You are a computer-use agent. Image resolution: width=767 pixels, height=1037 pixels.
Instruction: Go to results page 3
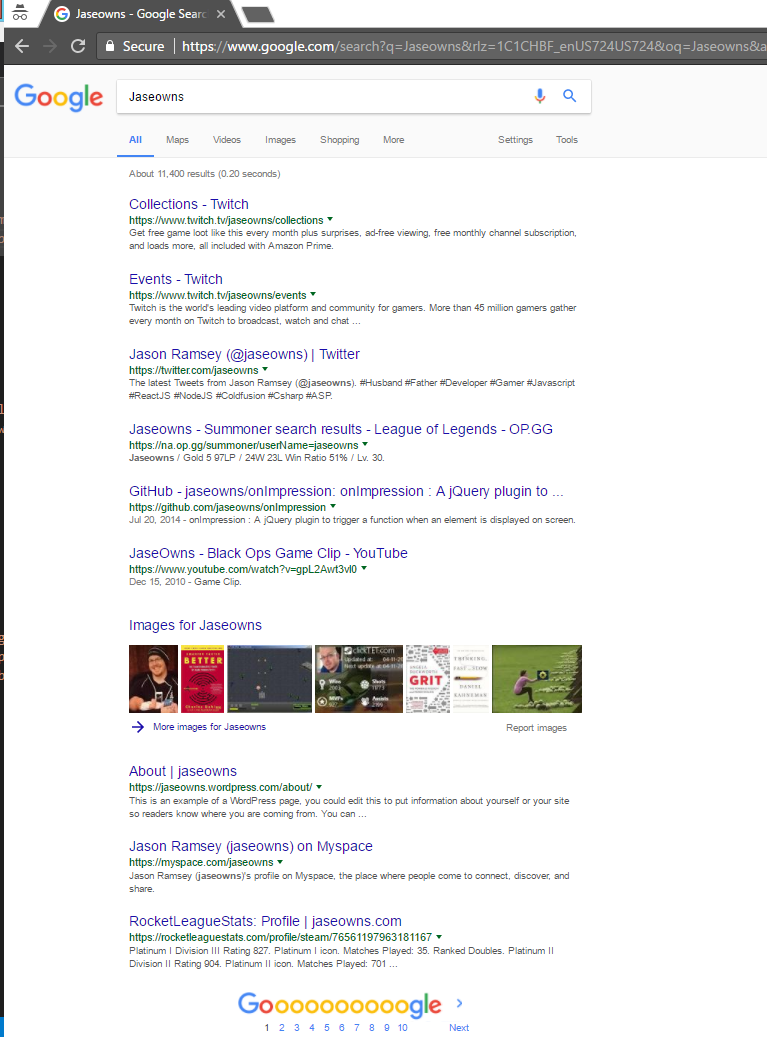[x=297, y=1028]
